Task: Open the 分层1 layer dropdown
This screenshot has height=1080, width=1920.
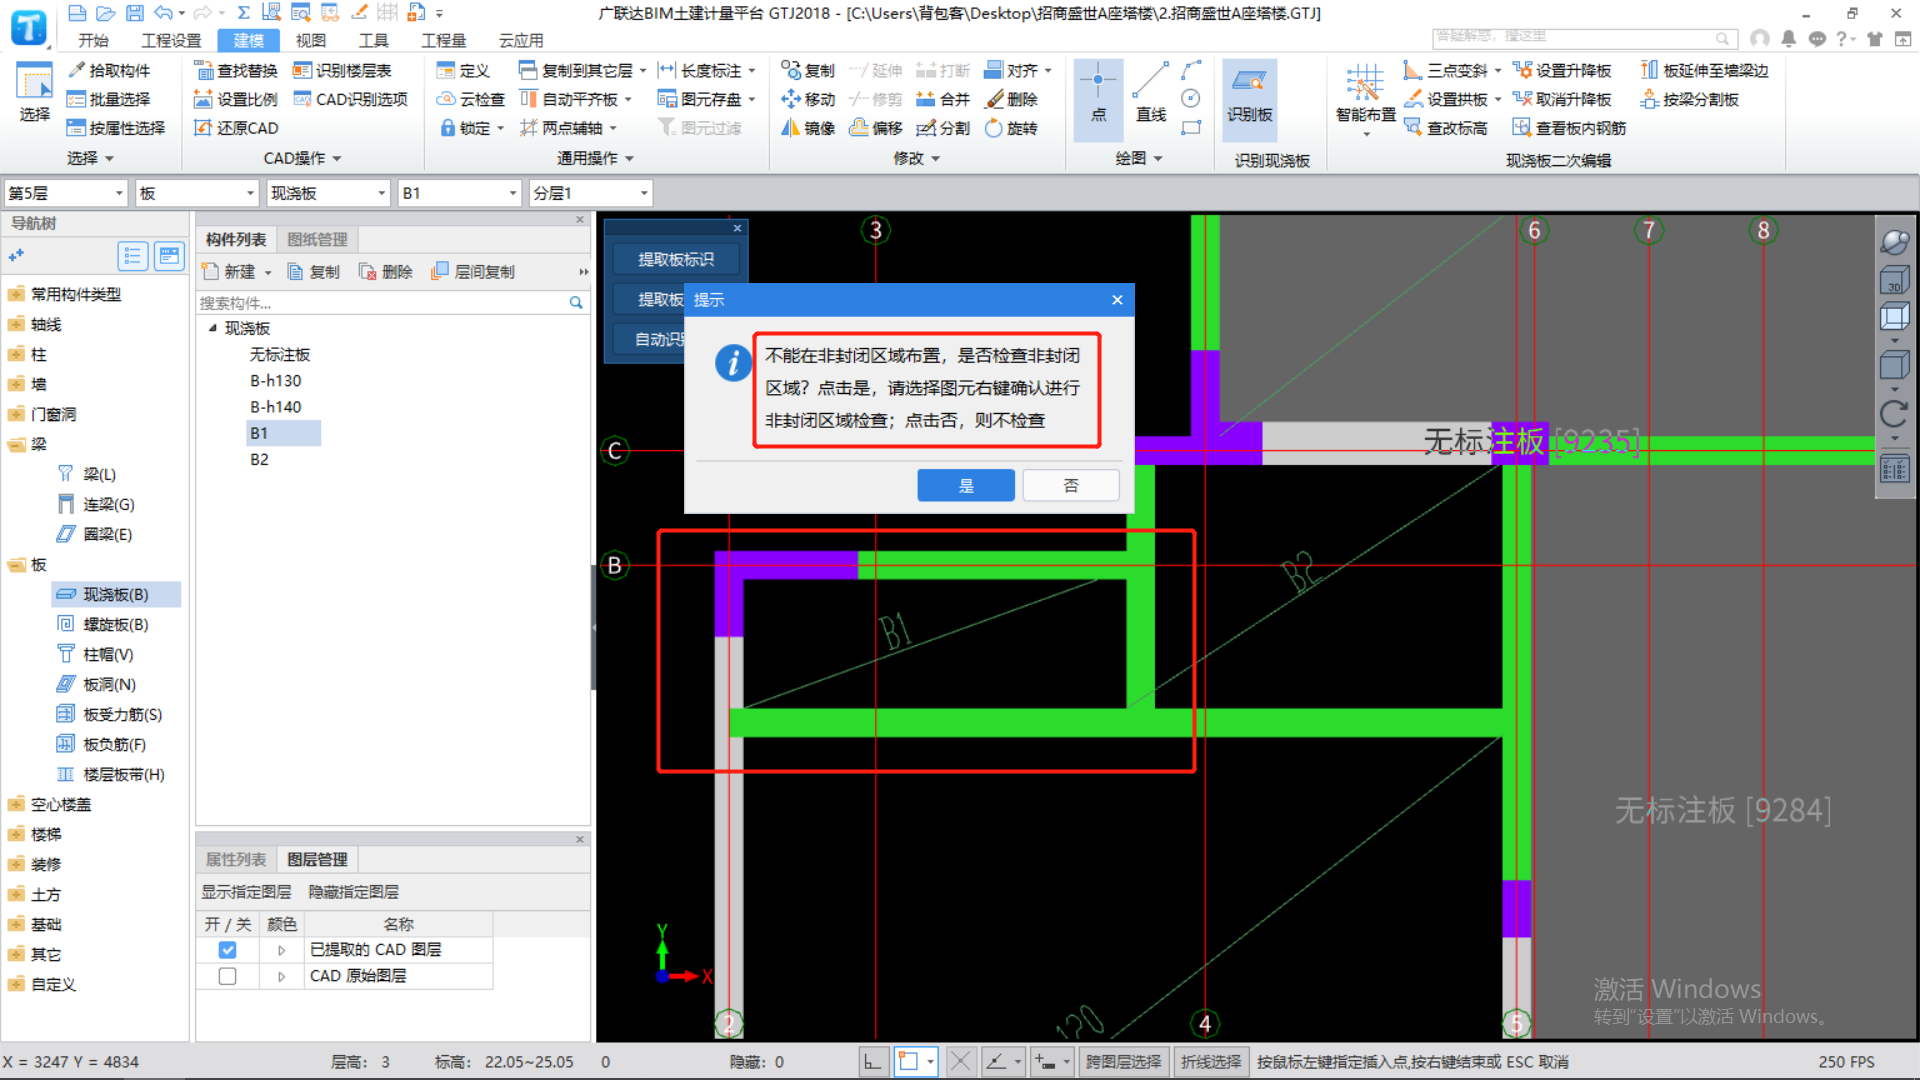Action: click(590, 193)
